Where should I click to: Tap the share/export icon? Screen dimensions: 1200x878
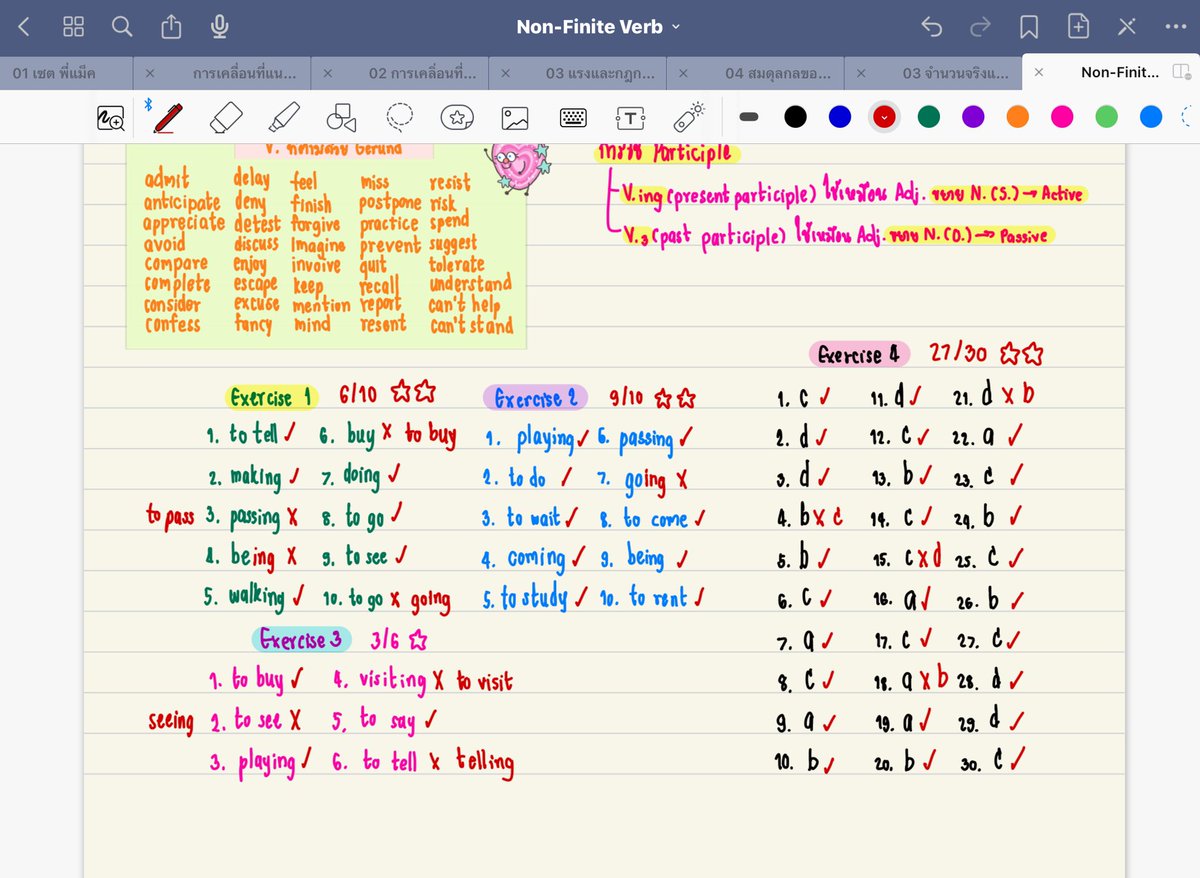(171, 27)
